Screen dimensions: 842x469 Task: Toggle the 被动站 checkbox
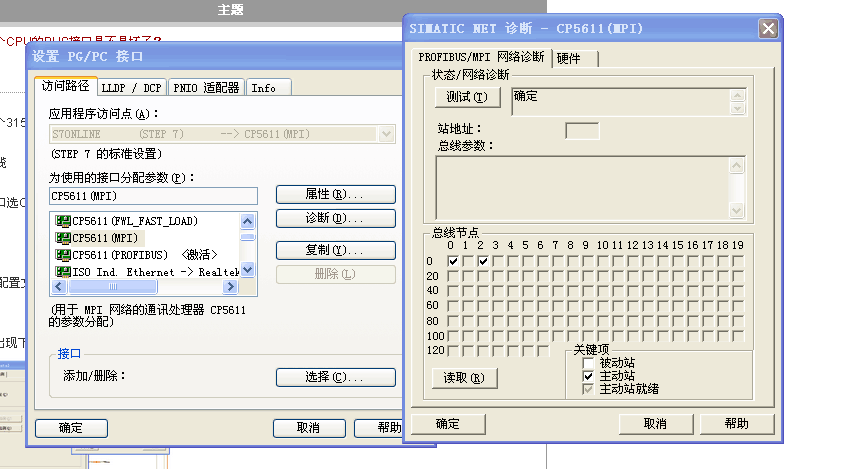point(588,363)
